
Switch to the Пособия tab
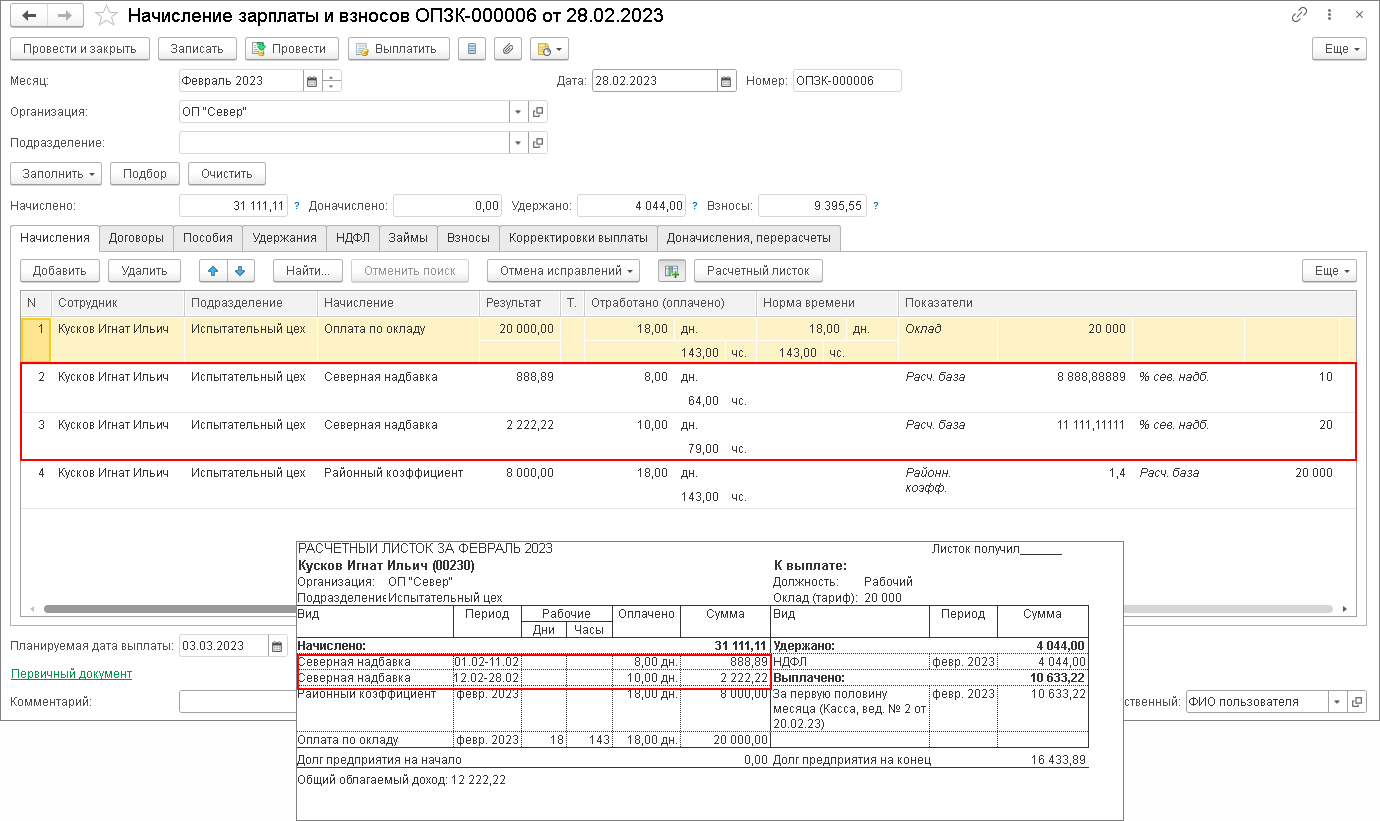click(208, 238)
